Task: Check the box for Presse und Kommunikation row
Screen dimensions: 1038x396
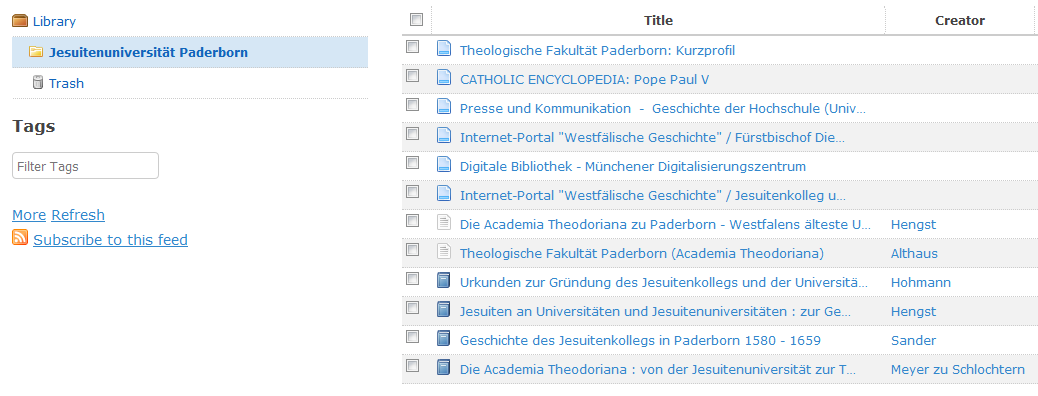Action: pos(412,105)
